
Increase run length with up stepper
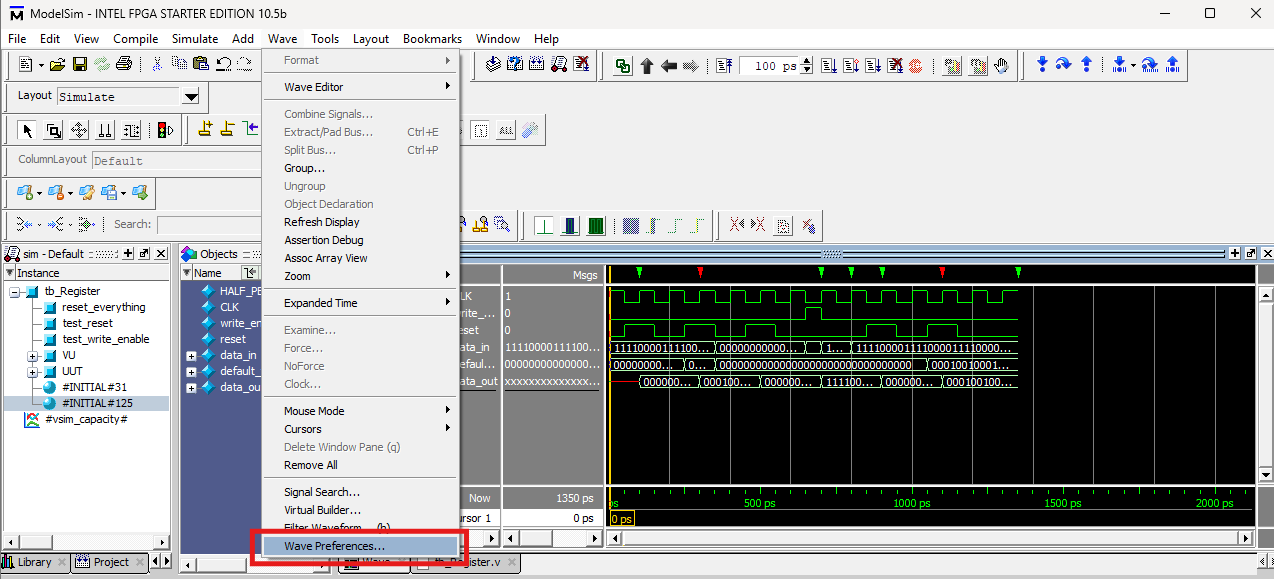click(805, 62)
